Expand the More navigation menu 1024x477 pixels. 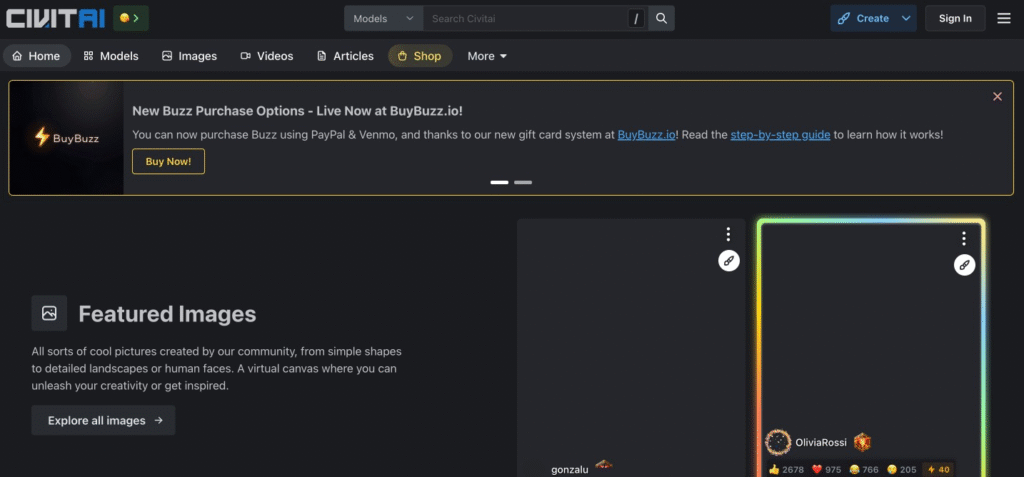point(487,56)
